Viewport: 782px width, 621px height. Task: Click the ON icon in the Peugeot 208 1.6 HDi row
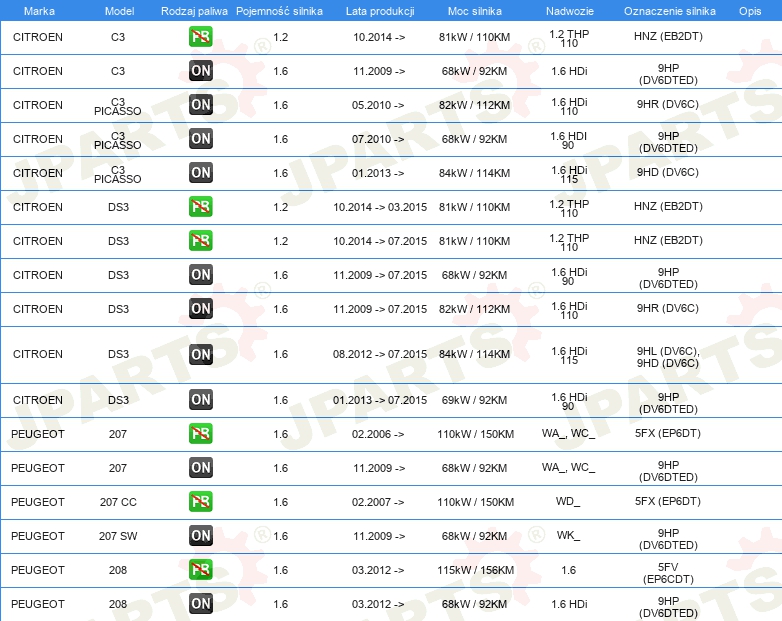[200, 604]
